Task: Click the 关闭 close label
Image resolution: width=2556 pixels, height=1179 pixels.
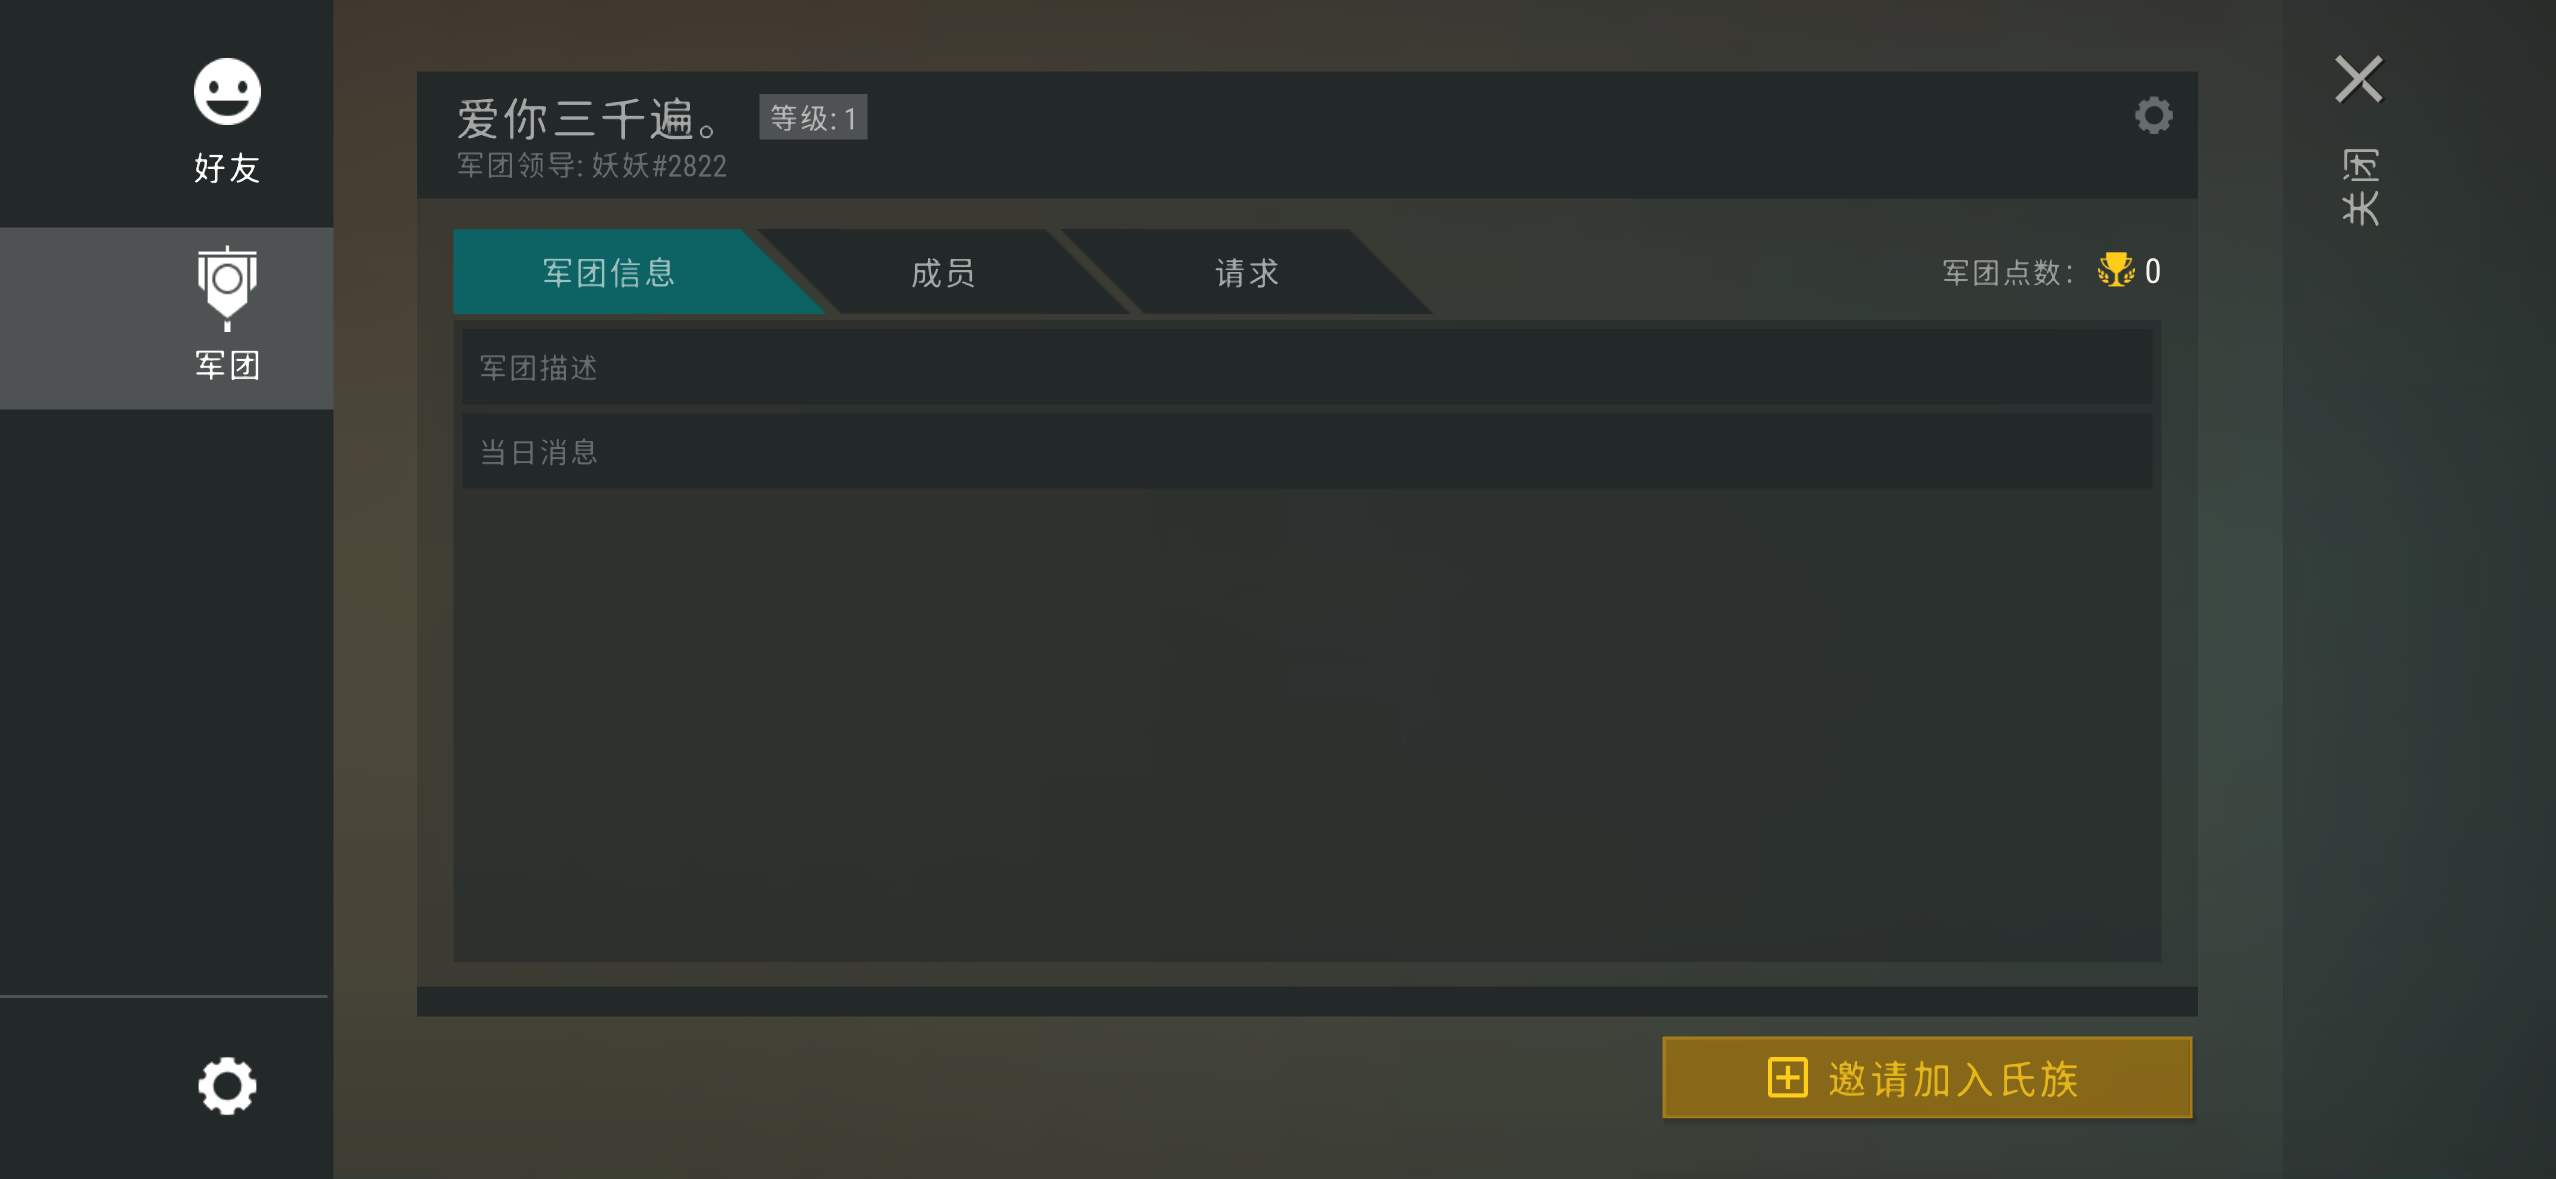Action: [2360, 187]
